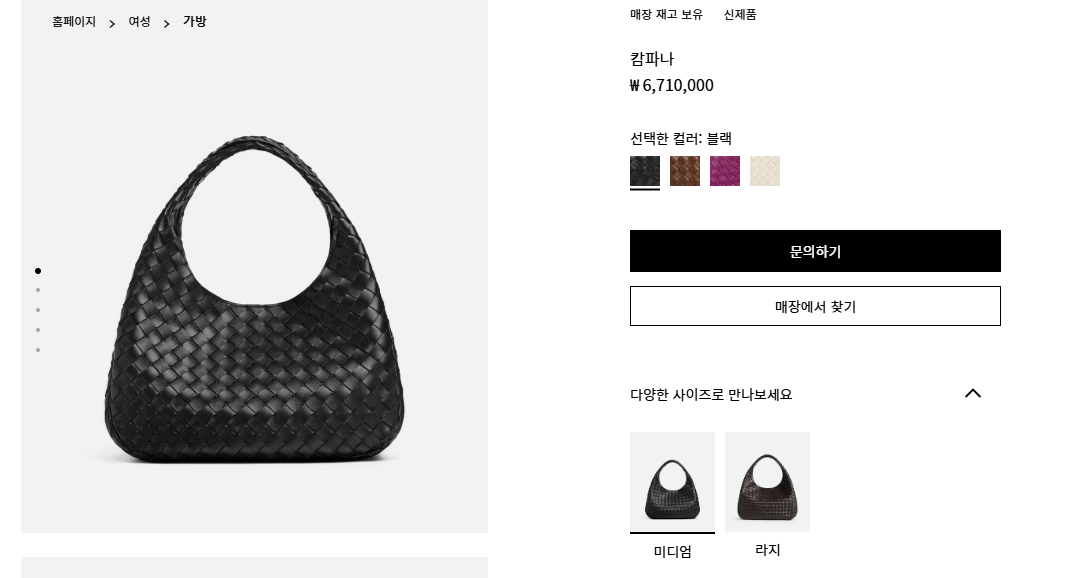Jump to the second image indicator dot
Screen dimensions: 1085x578
[x=38, y=290]
